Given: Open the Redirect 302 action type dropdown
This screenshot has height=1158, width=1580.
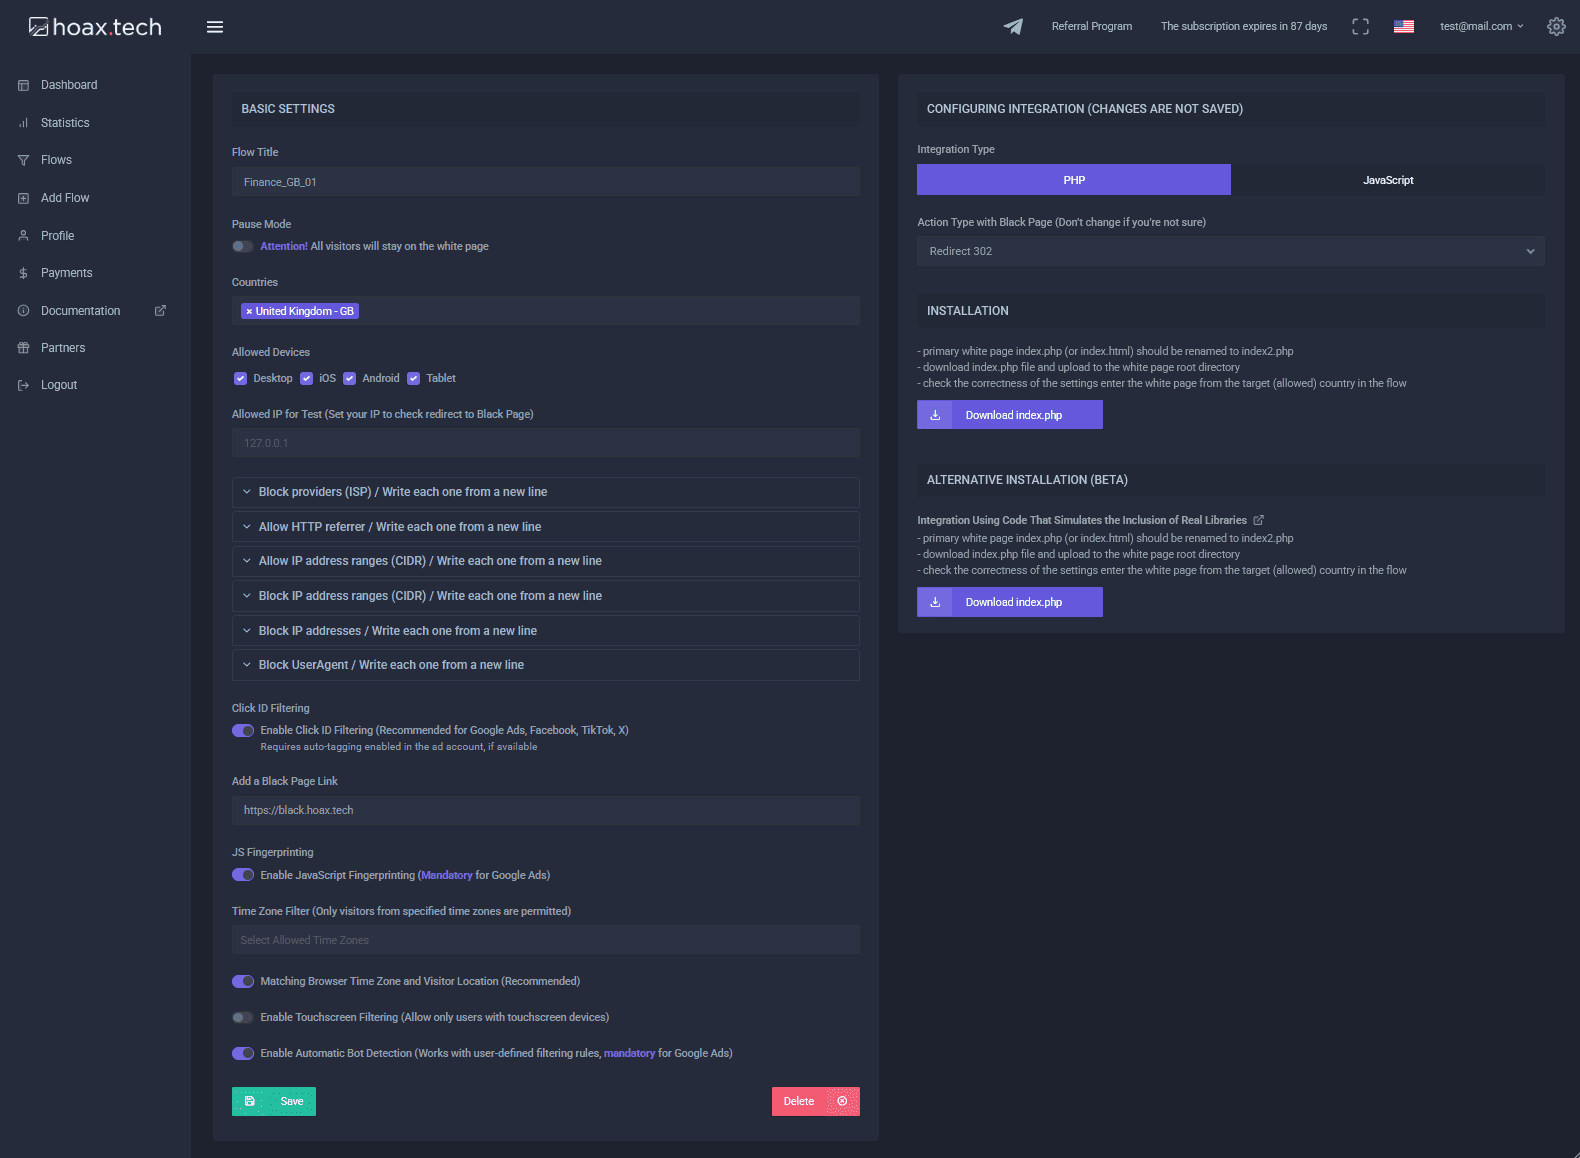Looking at the screenshot, I should [1230, 251].
